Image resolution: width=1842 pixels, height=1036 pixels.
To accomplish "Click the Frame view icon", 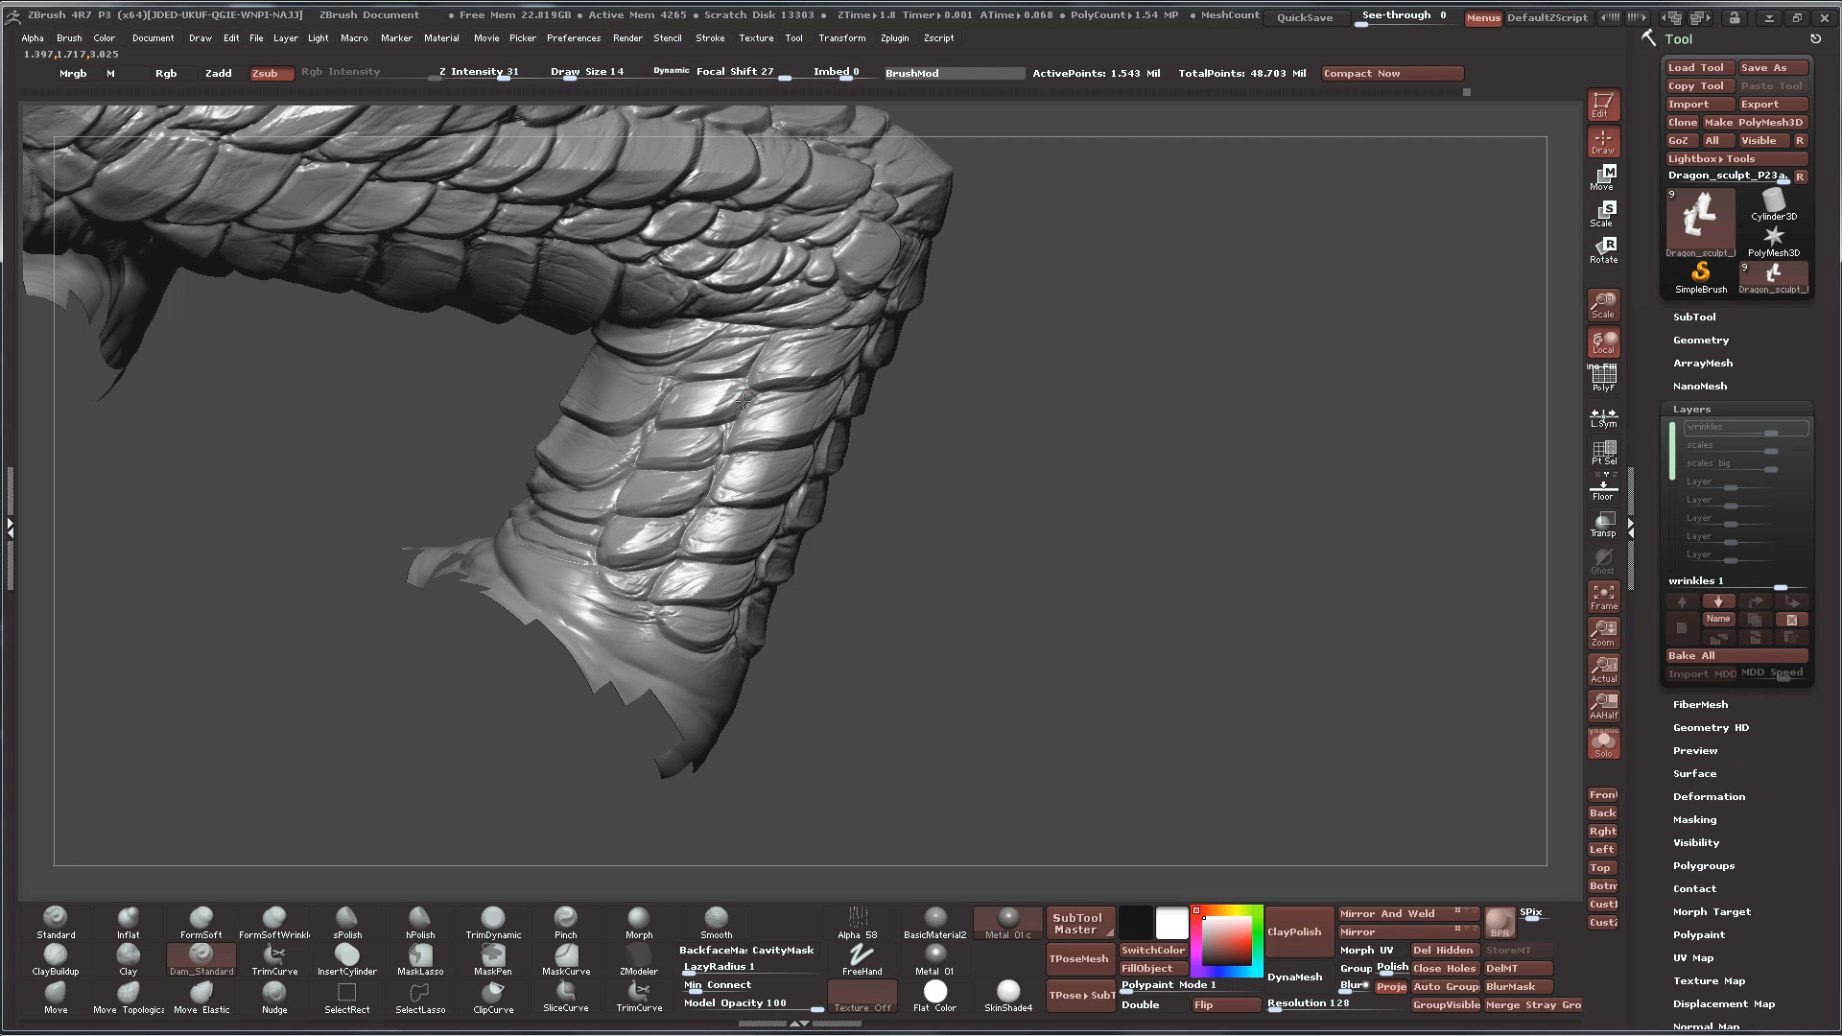I will click(1603, 596).
